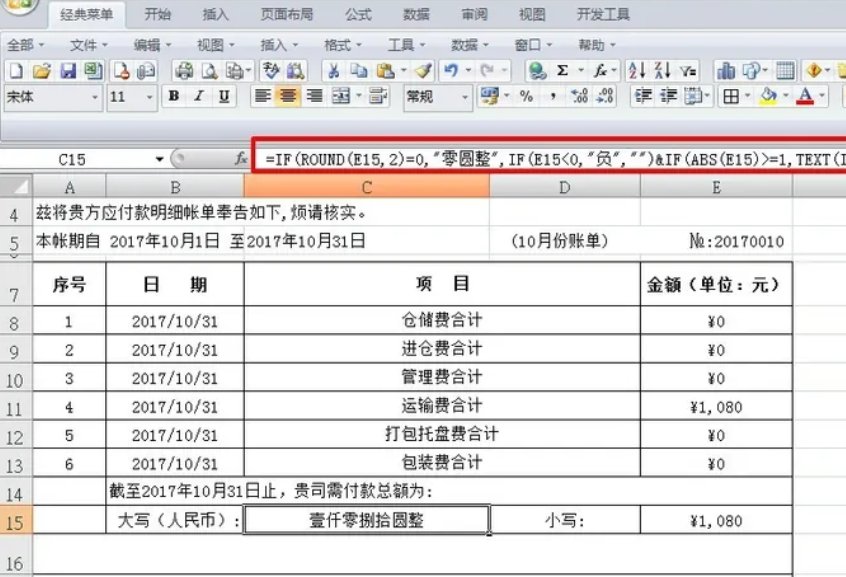Undo the last action

451,71
